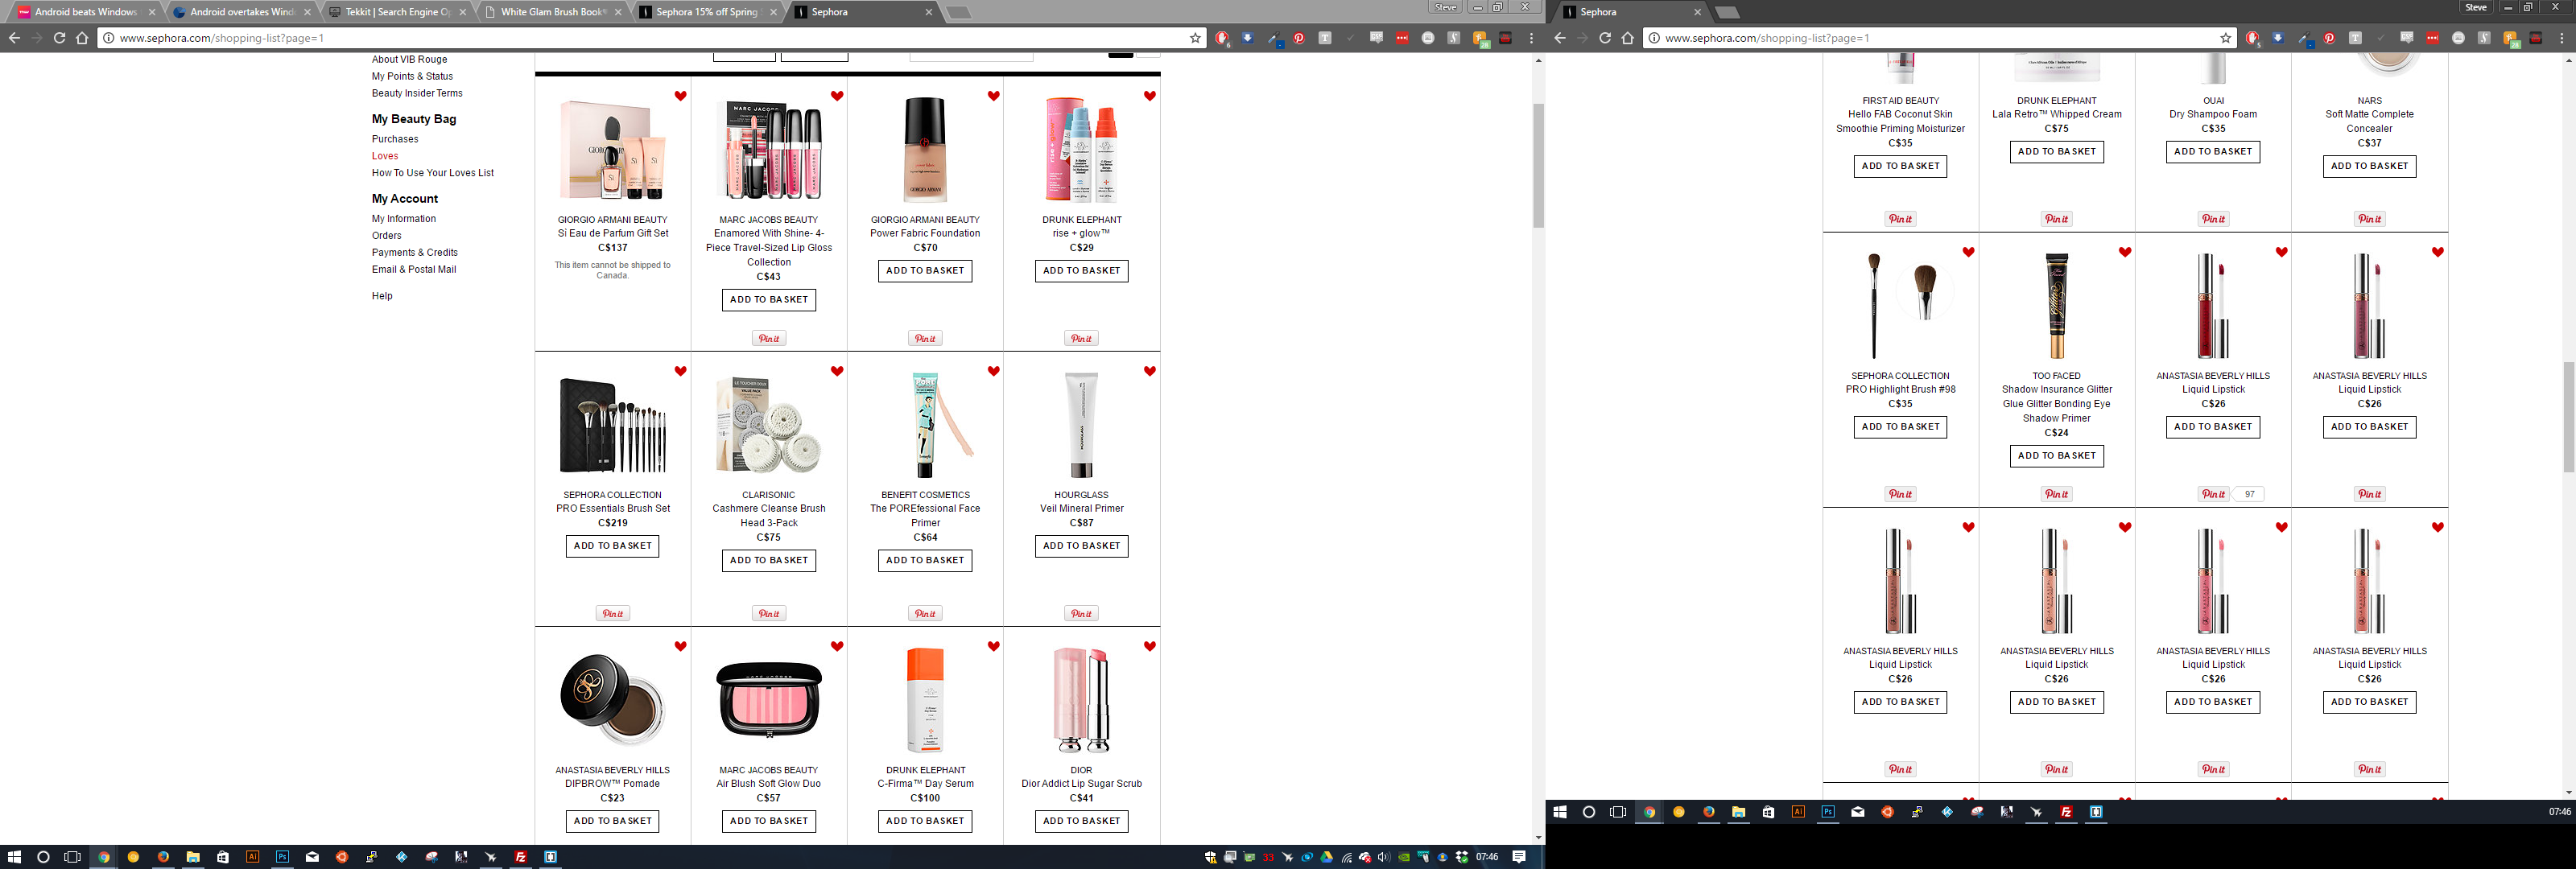2576x869 pixels.
Task: Reload page in right Chrome window
Action: 1605,38
